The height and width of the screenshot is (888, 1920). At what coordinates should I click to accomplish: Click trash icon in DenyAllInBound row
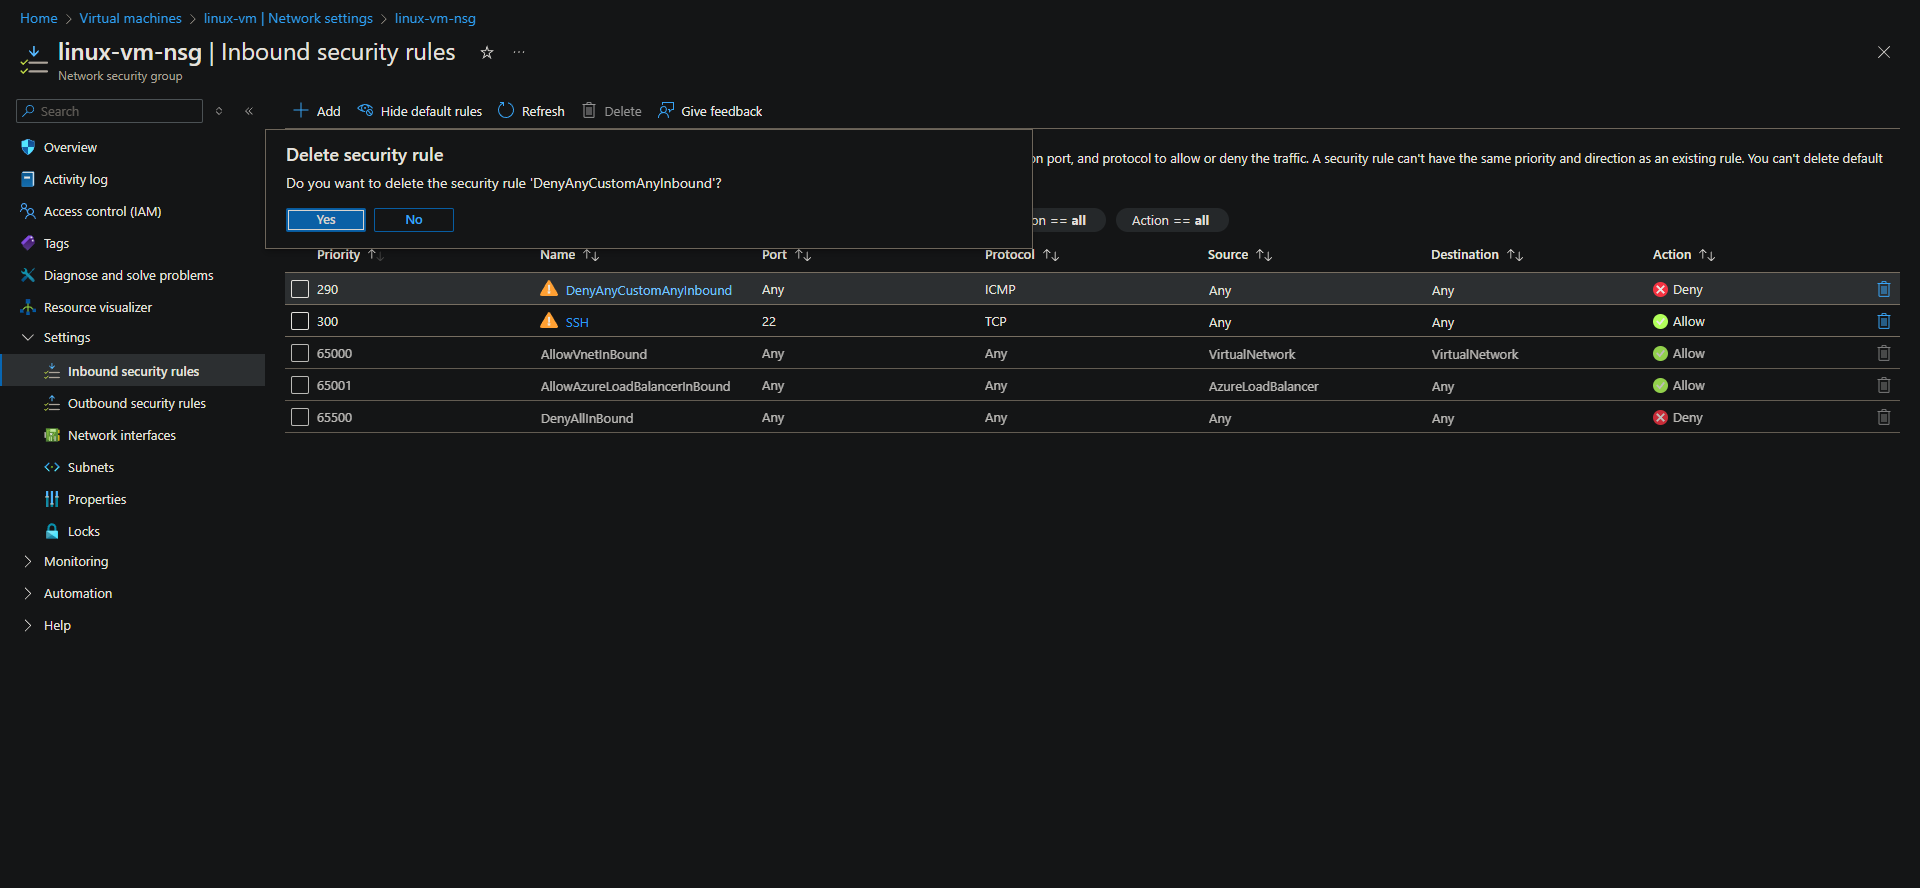[1884, 418]
